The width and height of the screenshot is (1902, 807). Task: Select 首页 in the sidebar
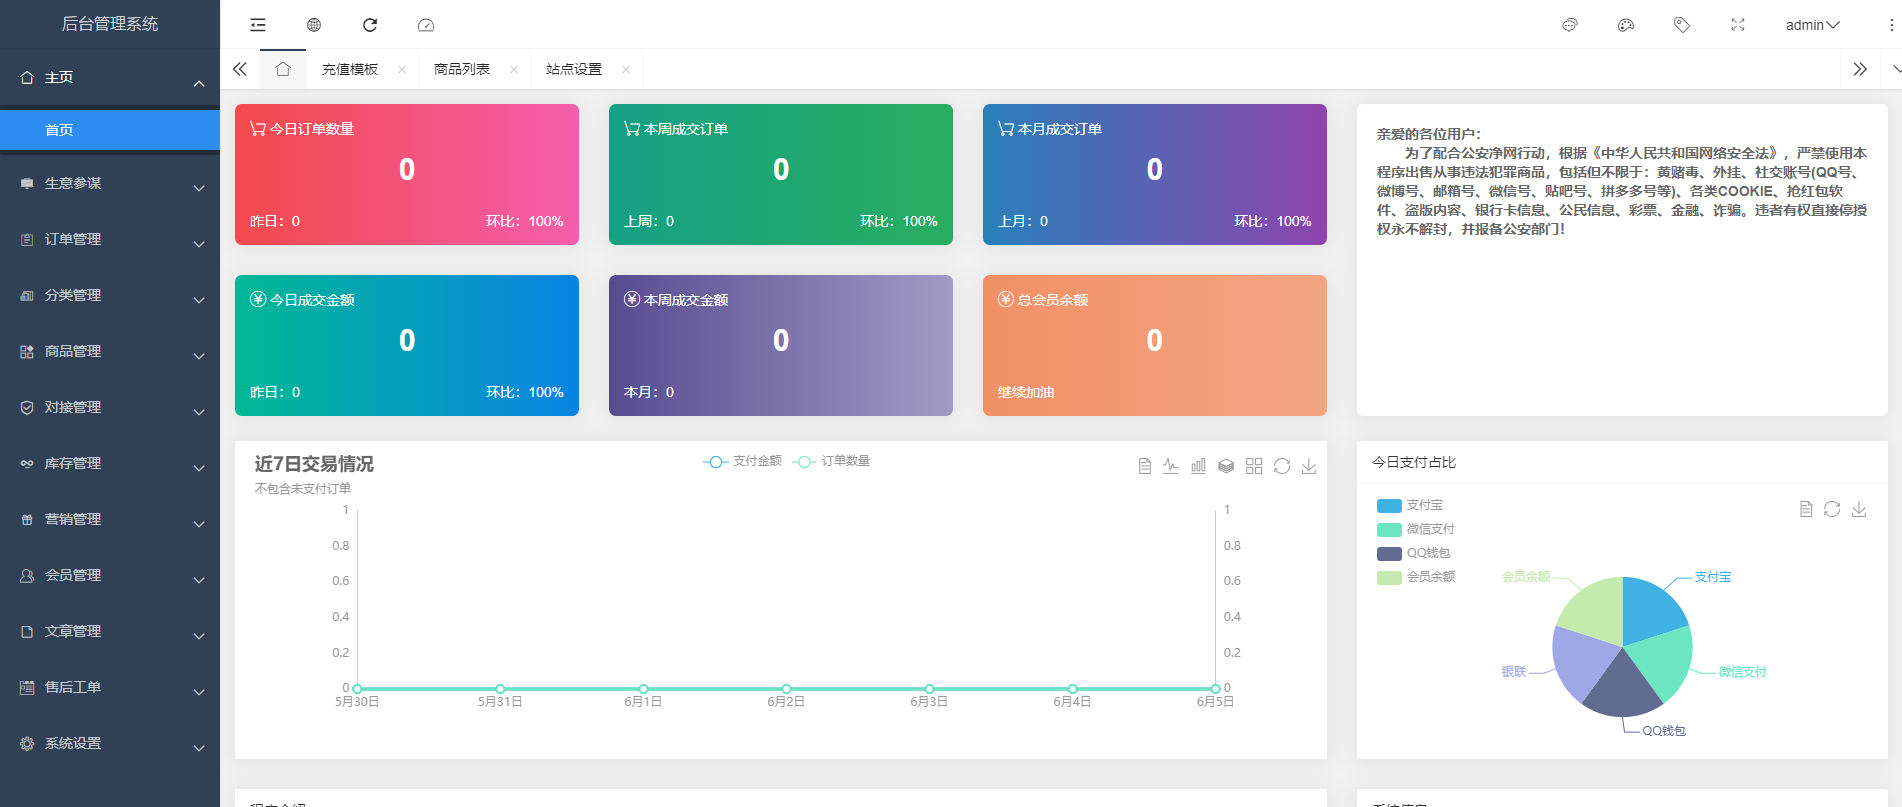click(110, 130)
